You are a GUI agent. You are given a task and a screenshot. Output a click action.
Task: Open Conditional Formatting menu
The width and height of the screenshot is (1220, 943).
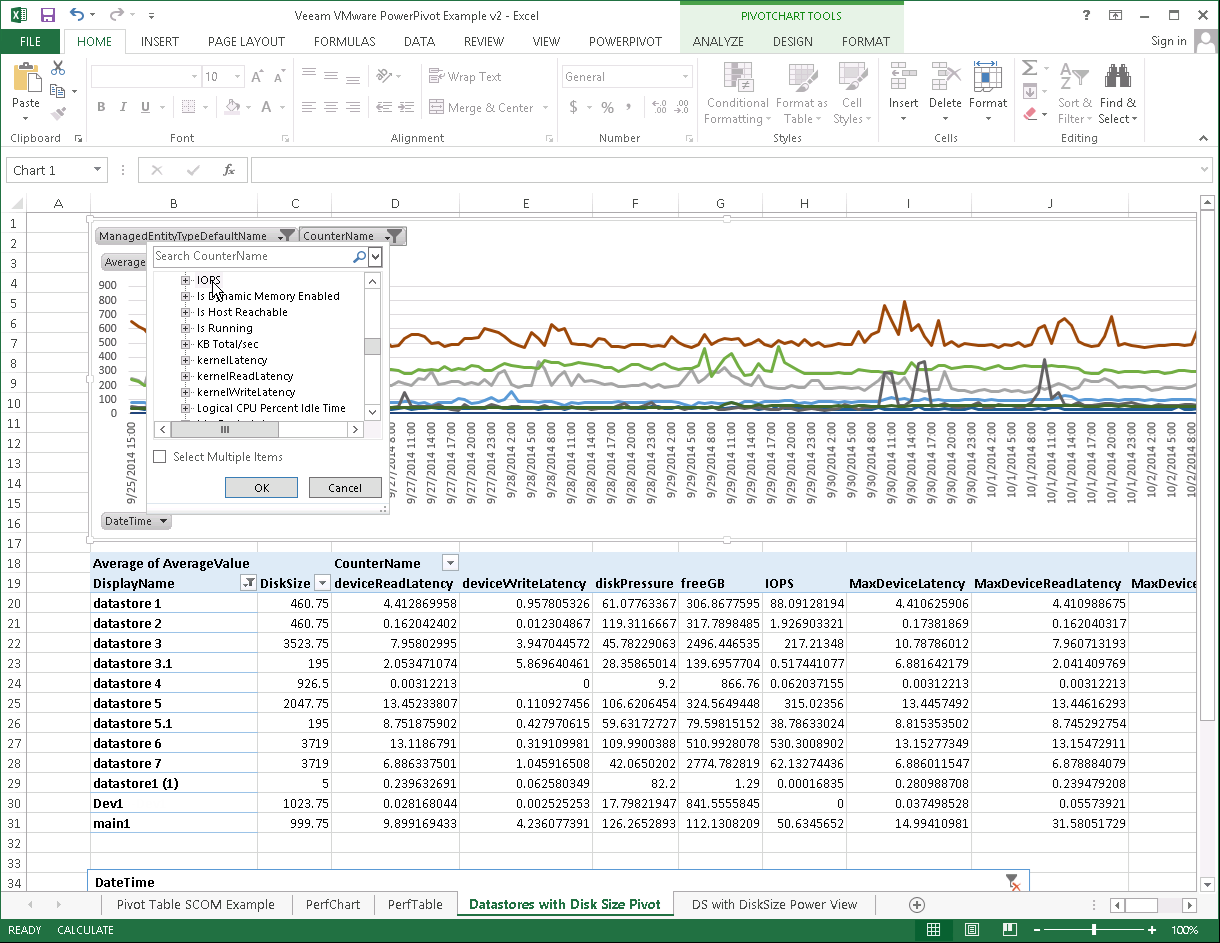[737, 94]
